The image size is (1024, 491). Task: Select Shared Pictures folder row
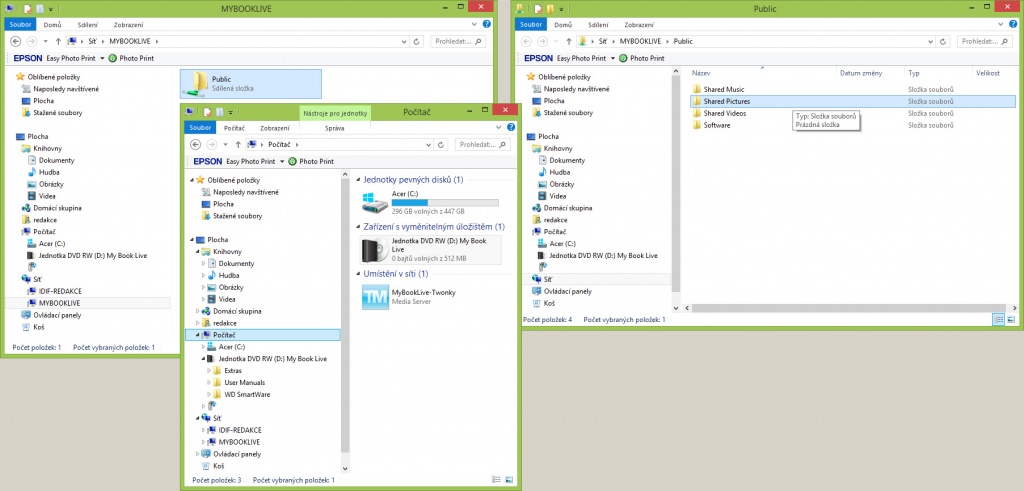pyautogui.click(x=852, y=101)
